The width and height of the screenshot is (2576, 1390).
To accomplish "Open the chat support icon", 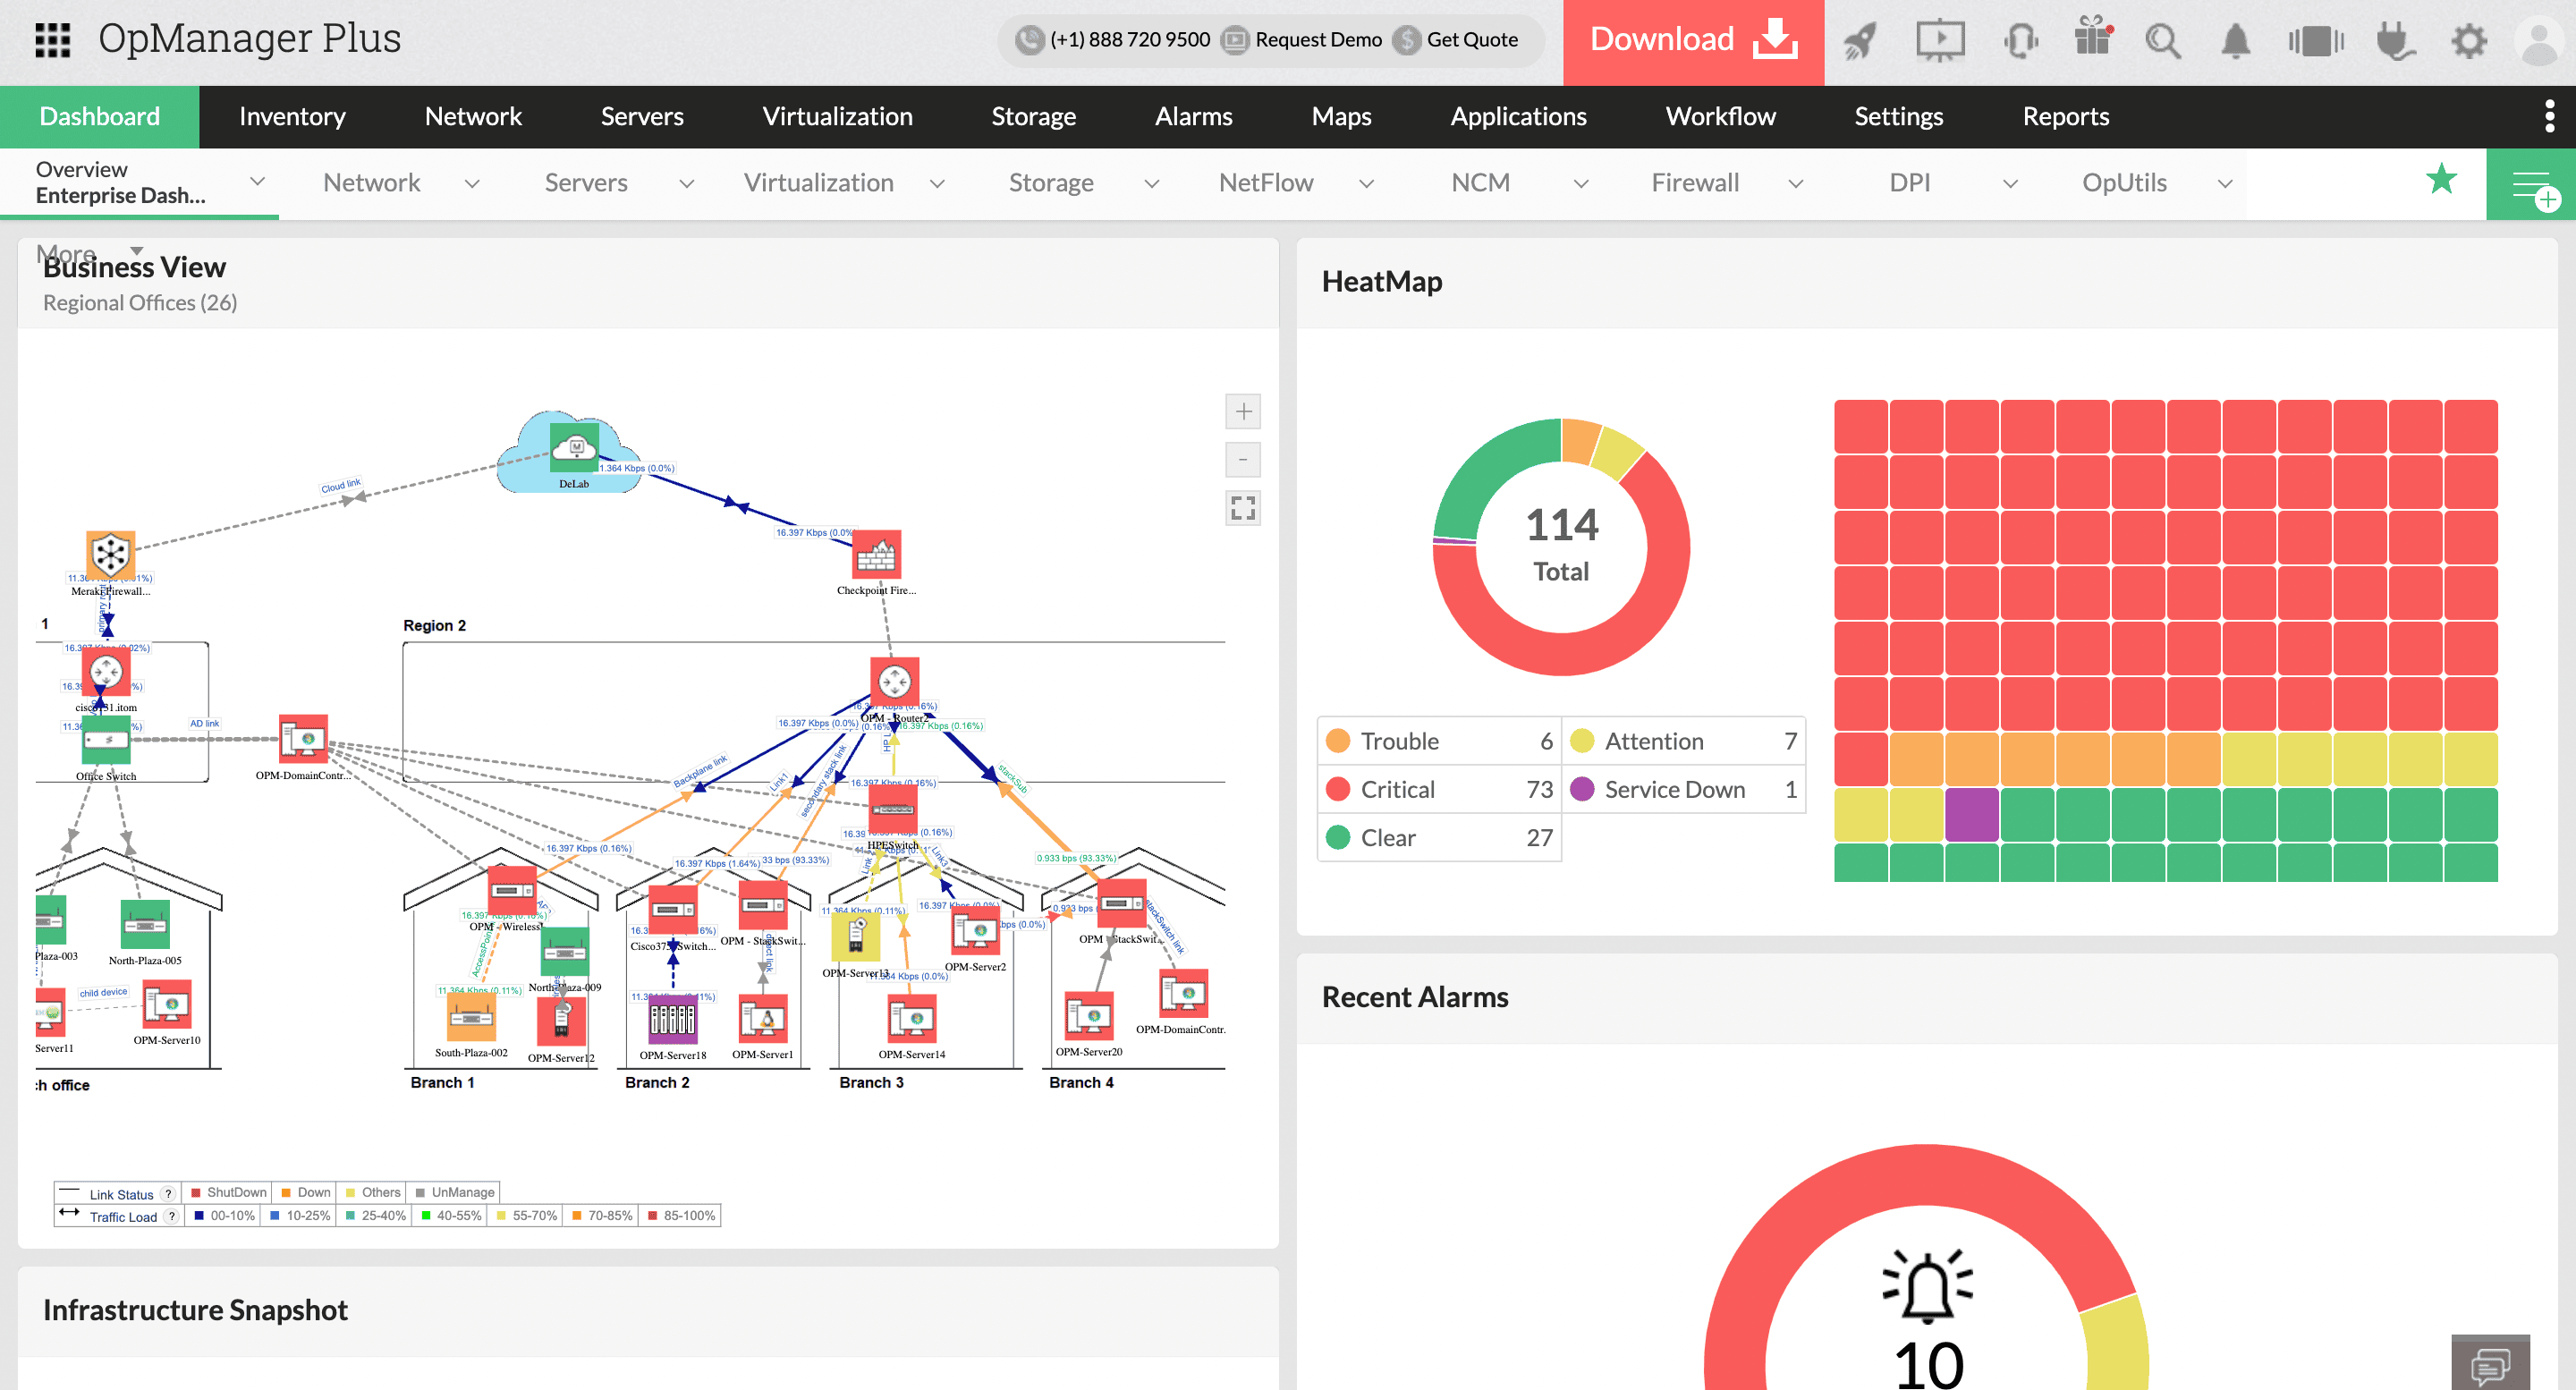I will coord(2490,1362).
